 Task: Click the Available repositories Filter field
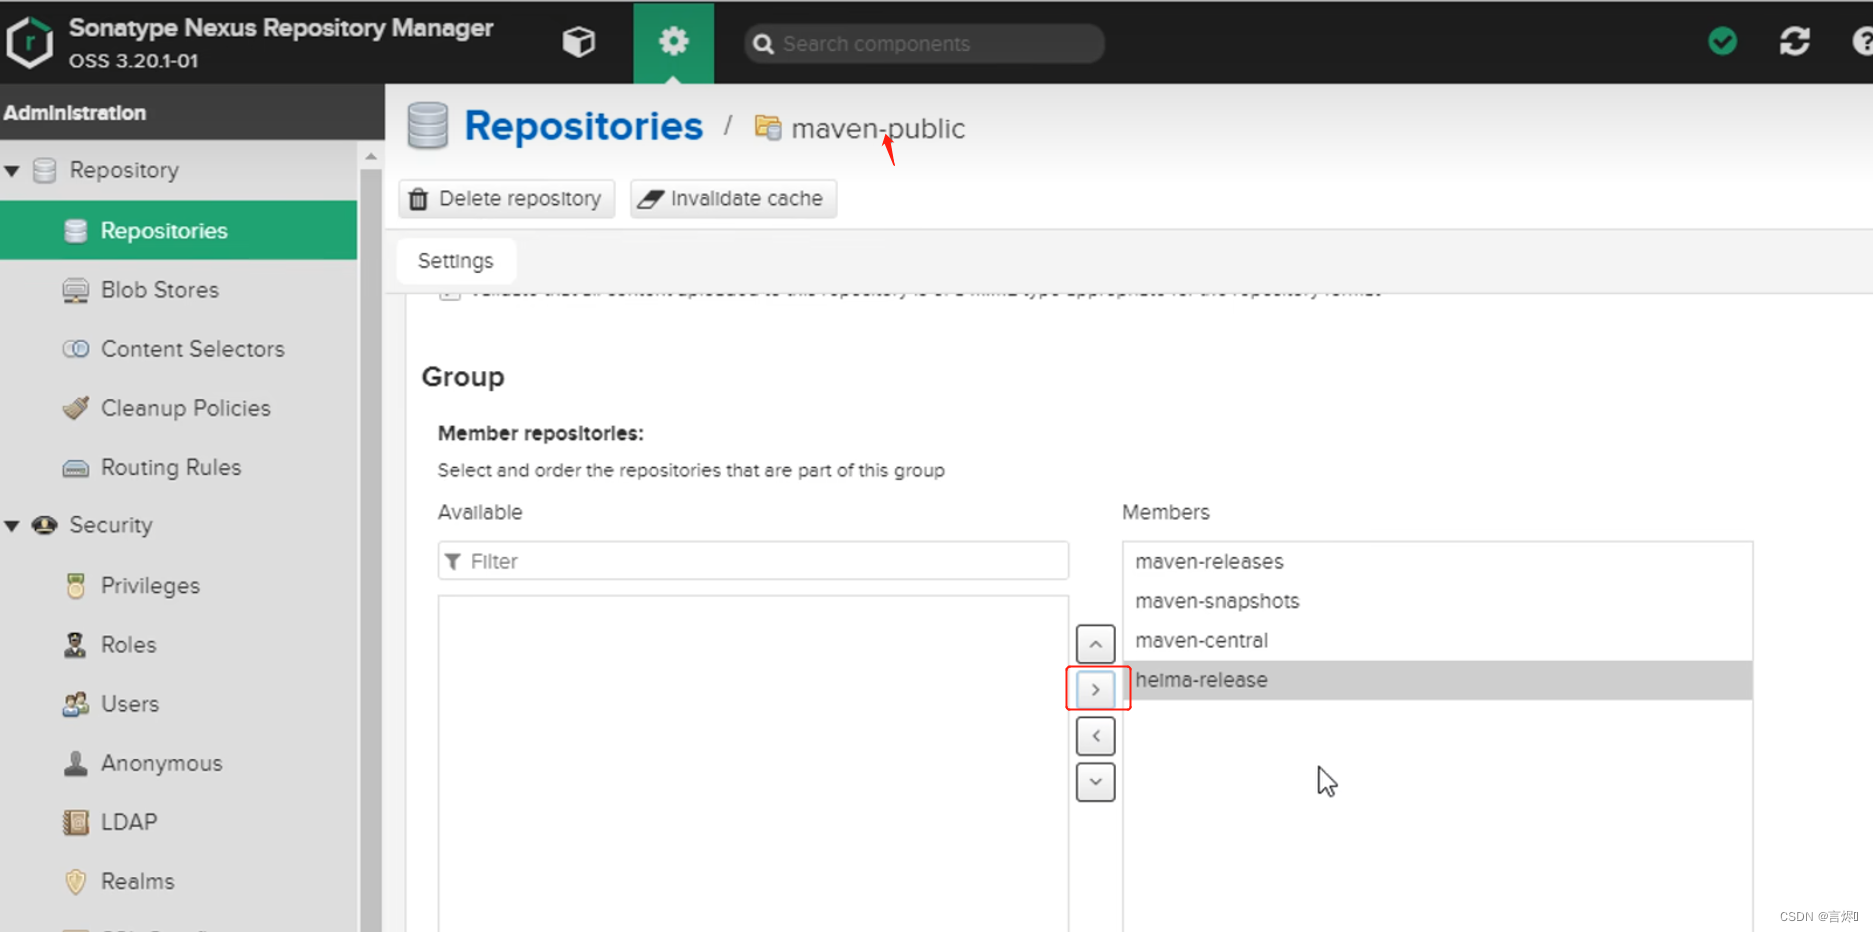753,561
